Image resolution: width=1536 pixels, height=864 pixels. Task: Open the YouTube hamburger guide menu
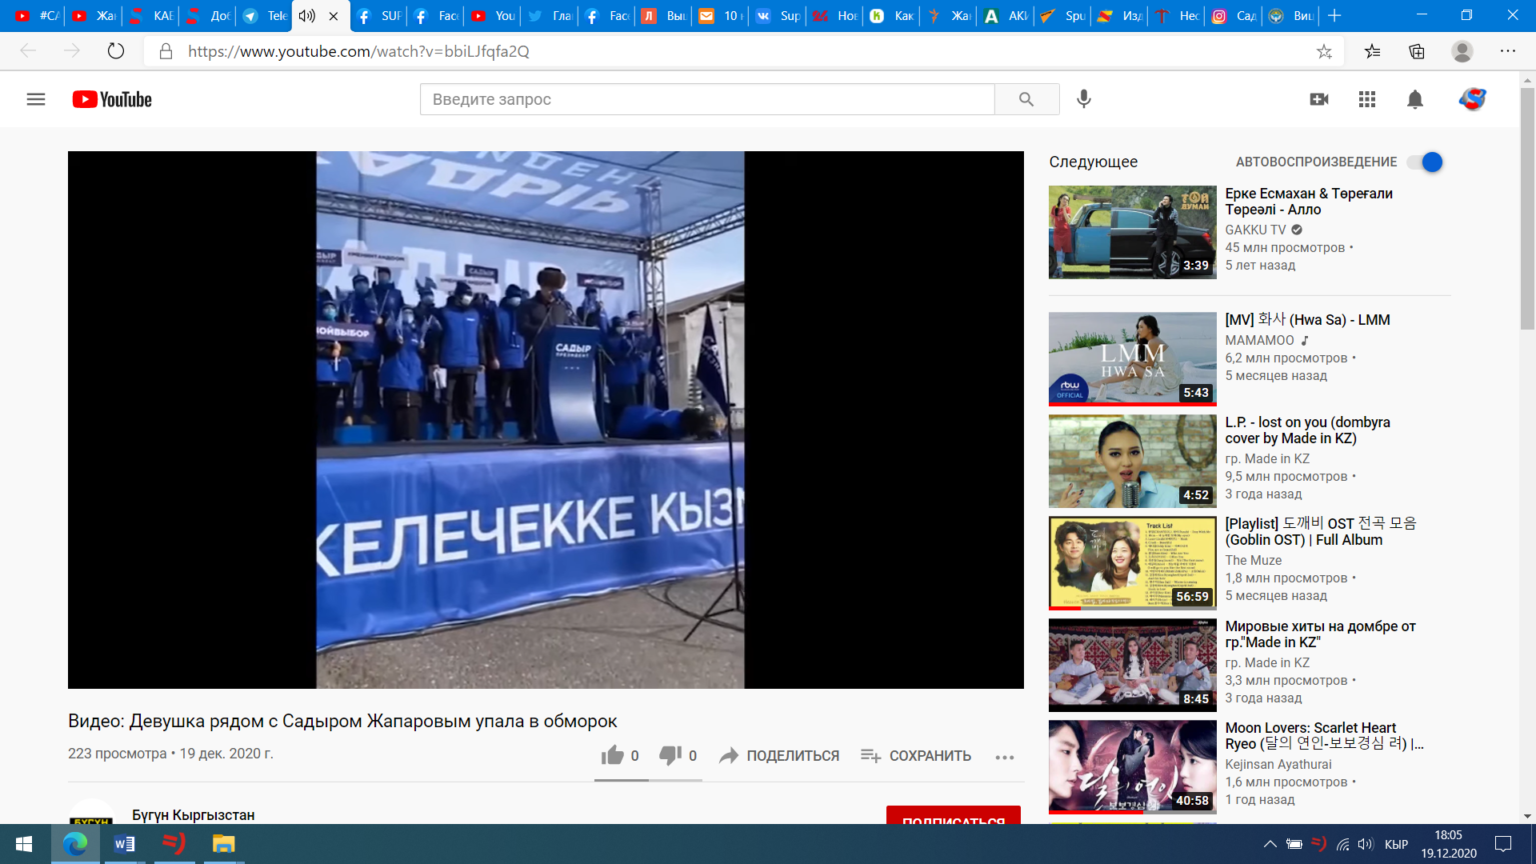point(36,99)
